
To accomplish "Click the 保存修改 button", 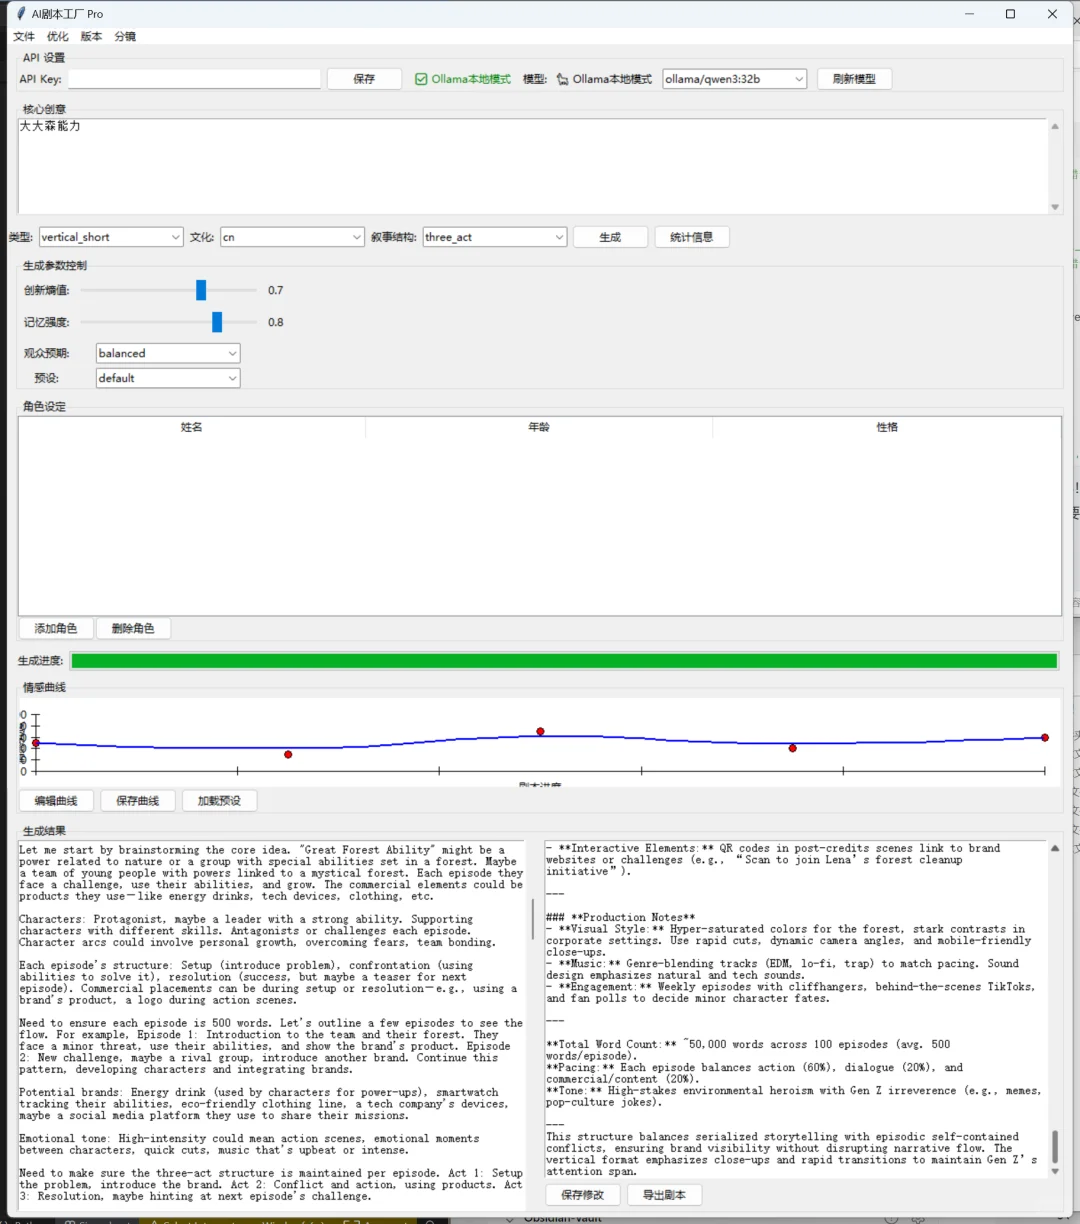I will (583, 1195).
